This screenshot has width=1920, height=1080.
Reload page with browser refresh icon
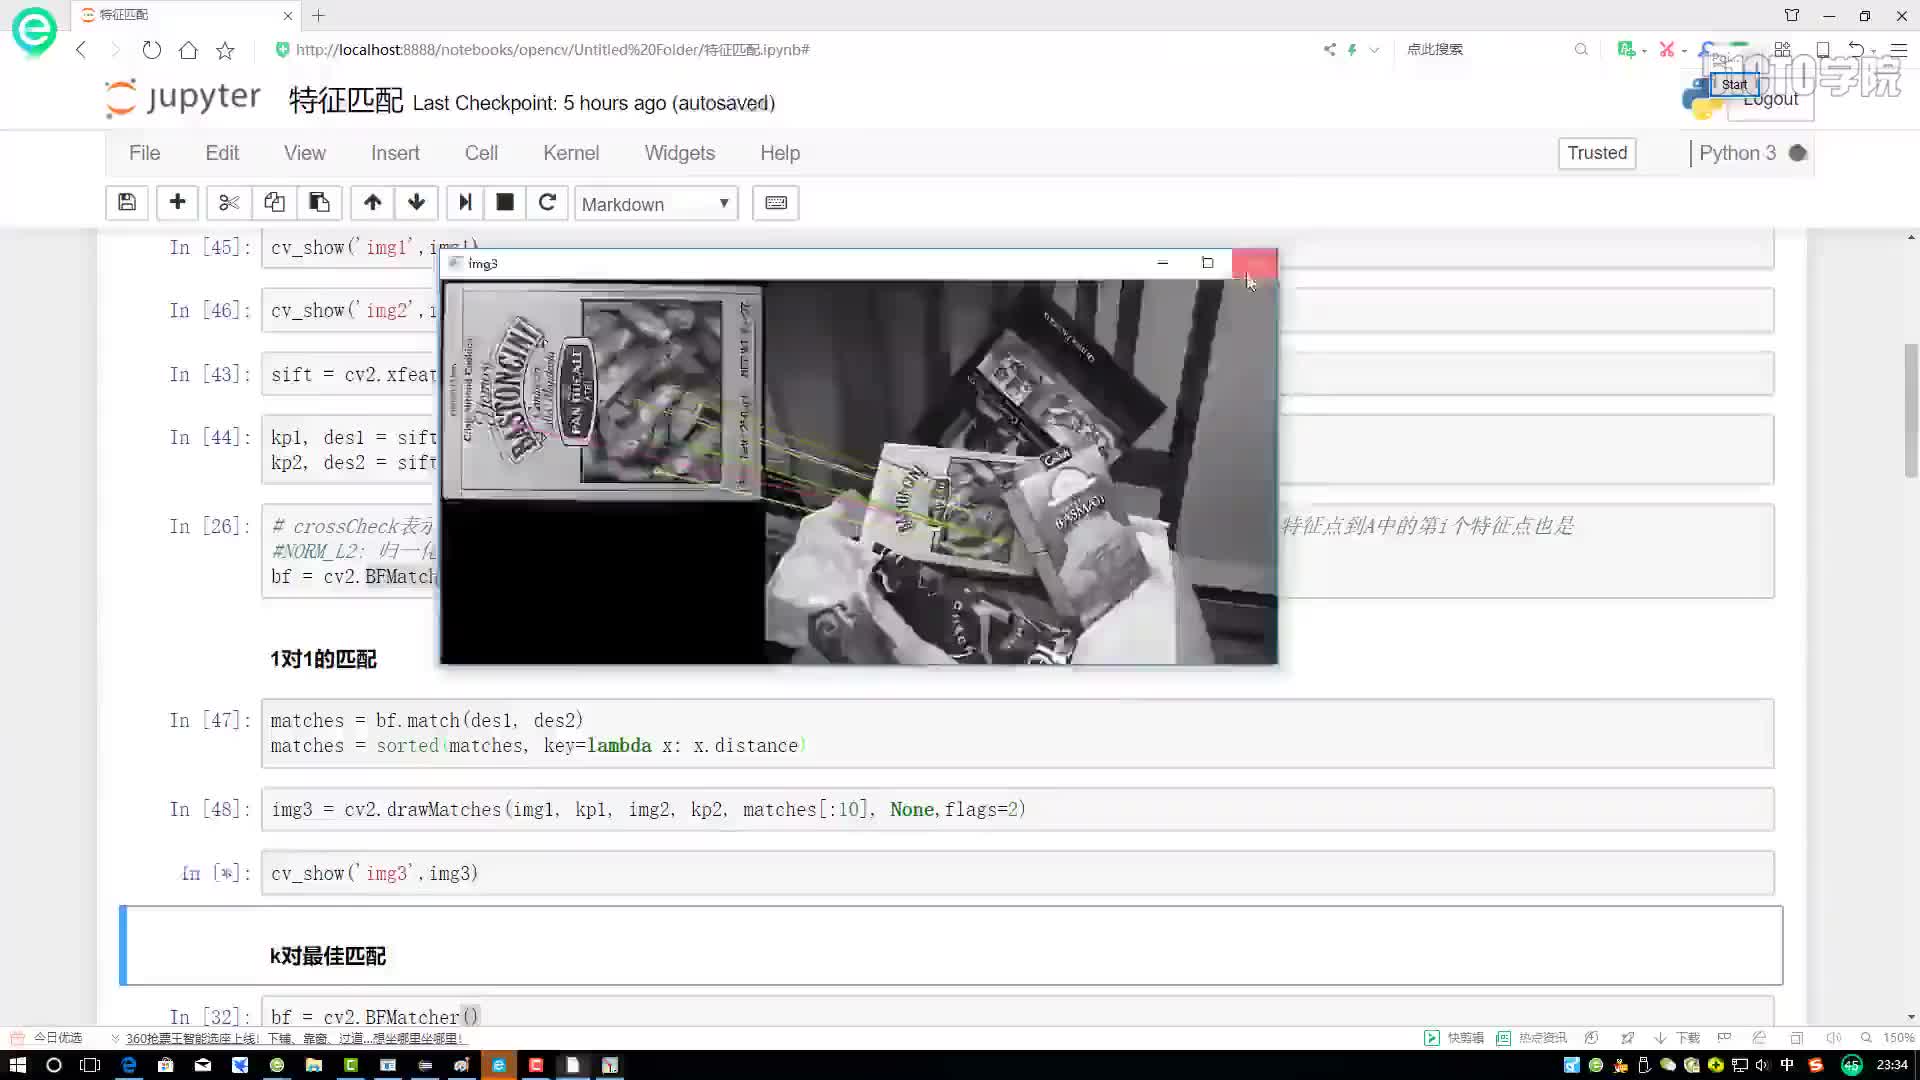pos(151,49)
